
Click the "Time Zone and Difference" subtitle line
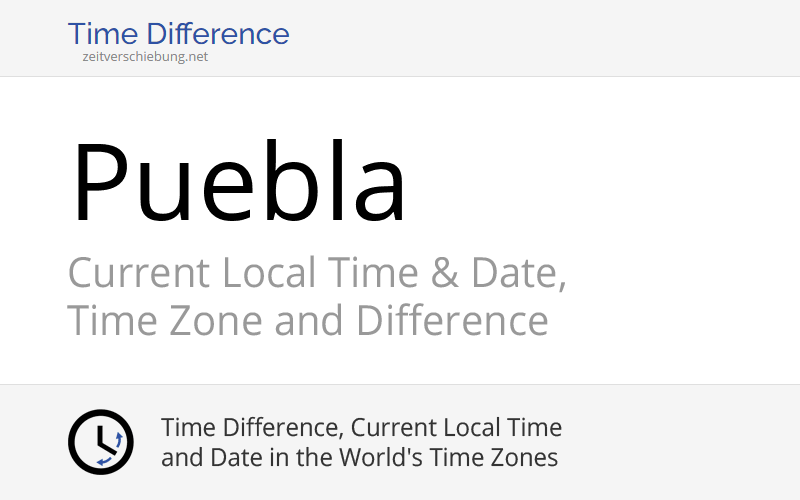(307, 321)
